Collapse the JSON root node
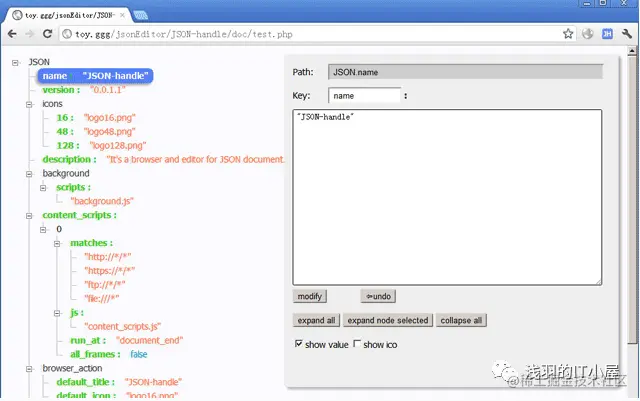Viewport: 640px width, 401px height. (15, 62)
